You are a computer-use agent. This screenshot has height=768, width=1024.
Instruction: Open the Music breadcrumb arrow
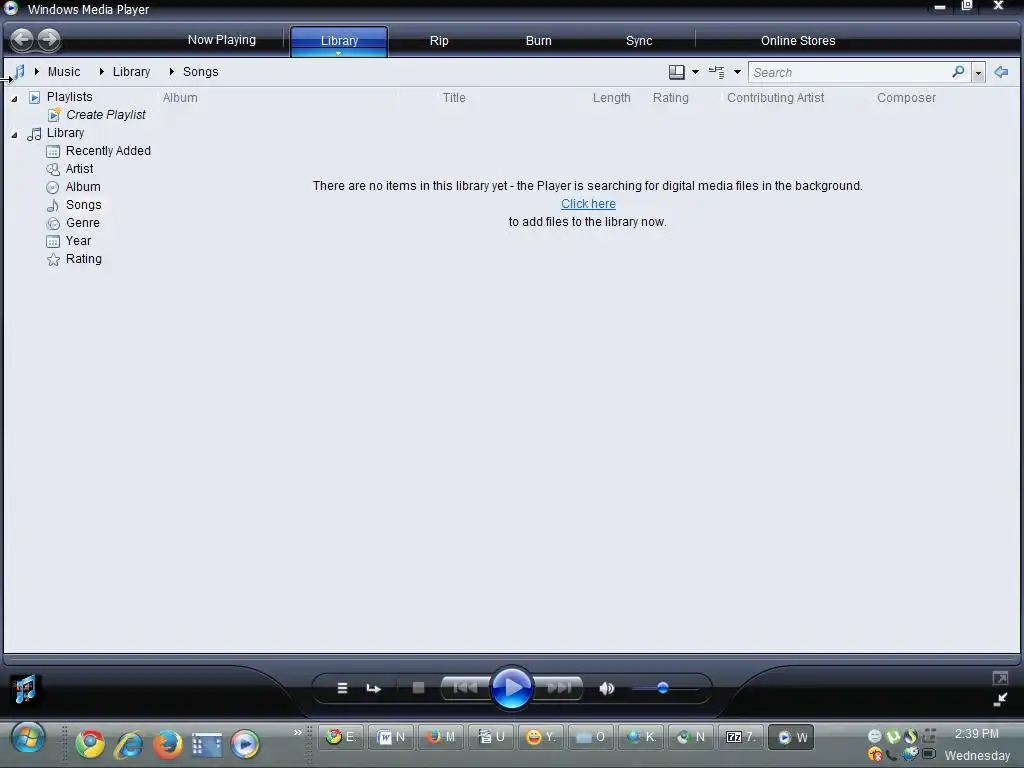click(x=37, y=71)
